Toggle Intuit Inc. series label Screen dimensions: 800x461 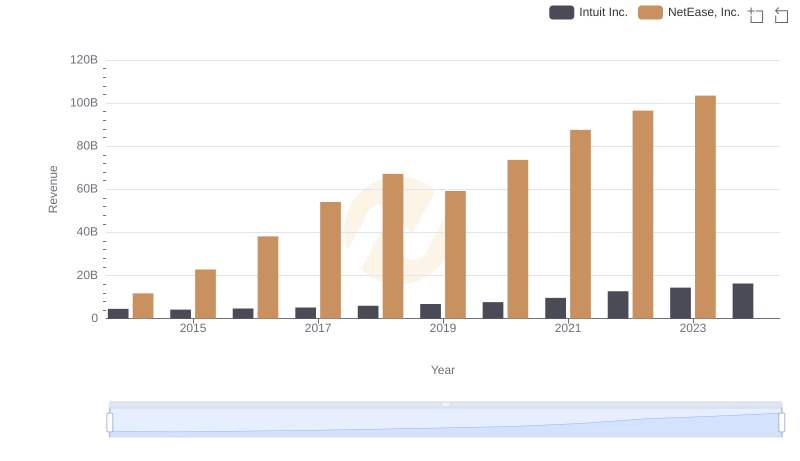click(x=603, y=12)
